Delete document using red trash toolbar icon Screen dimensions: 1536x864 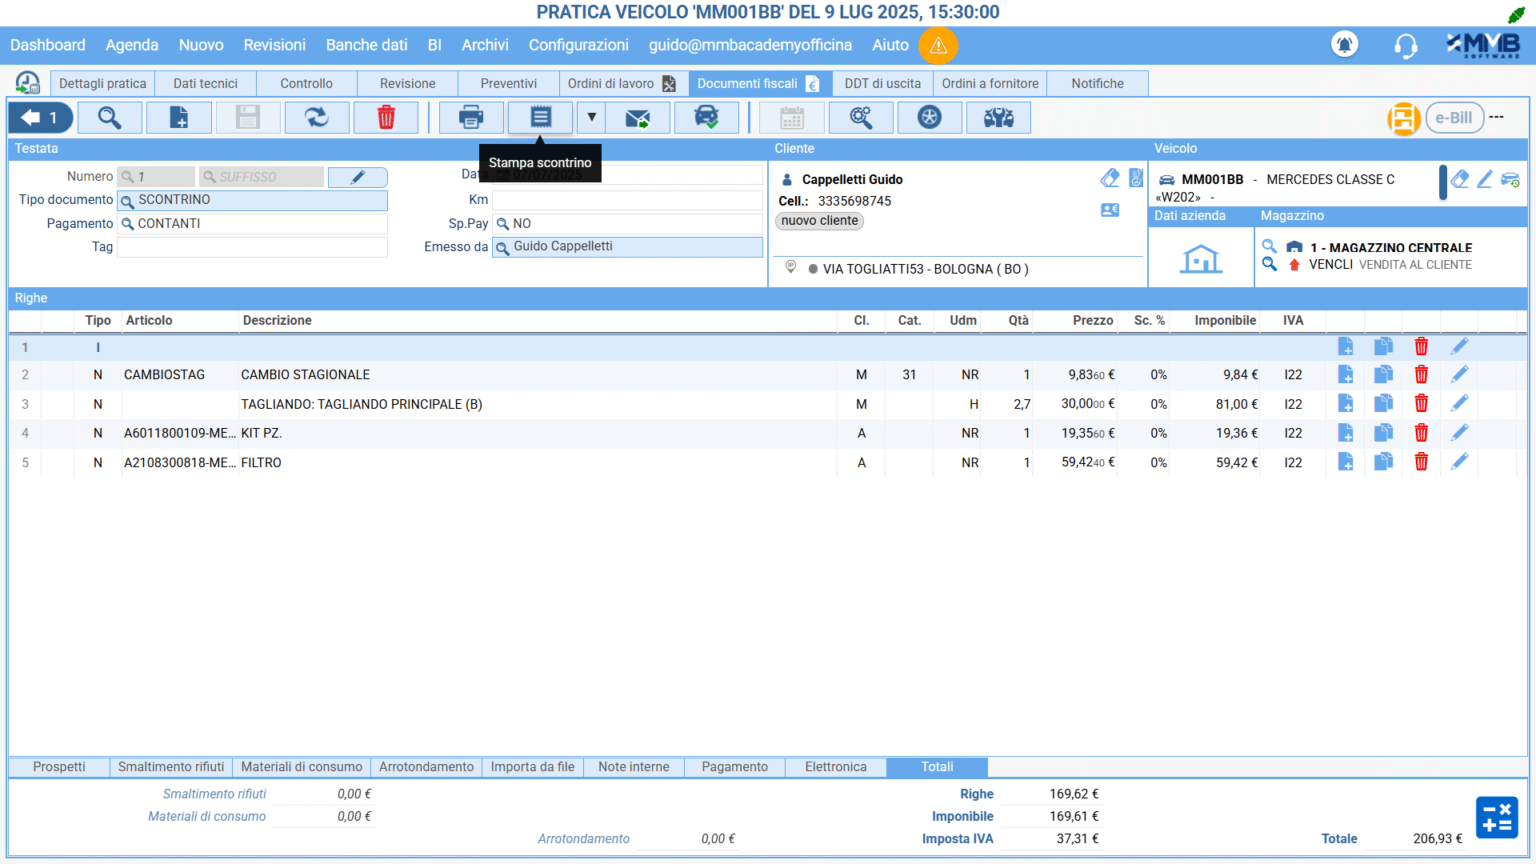(x=386, y=117)
